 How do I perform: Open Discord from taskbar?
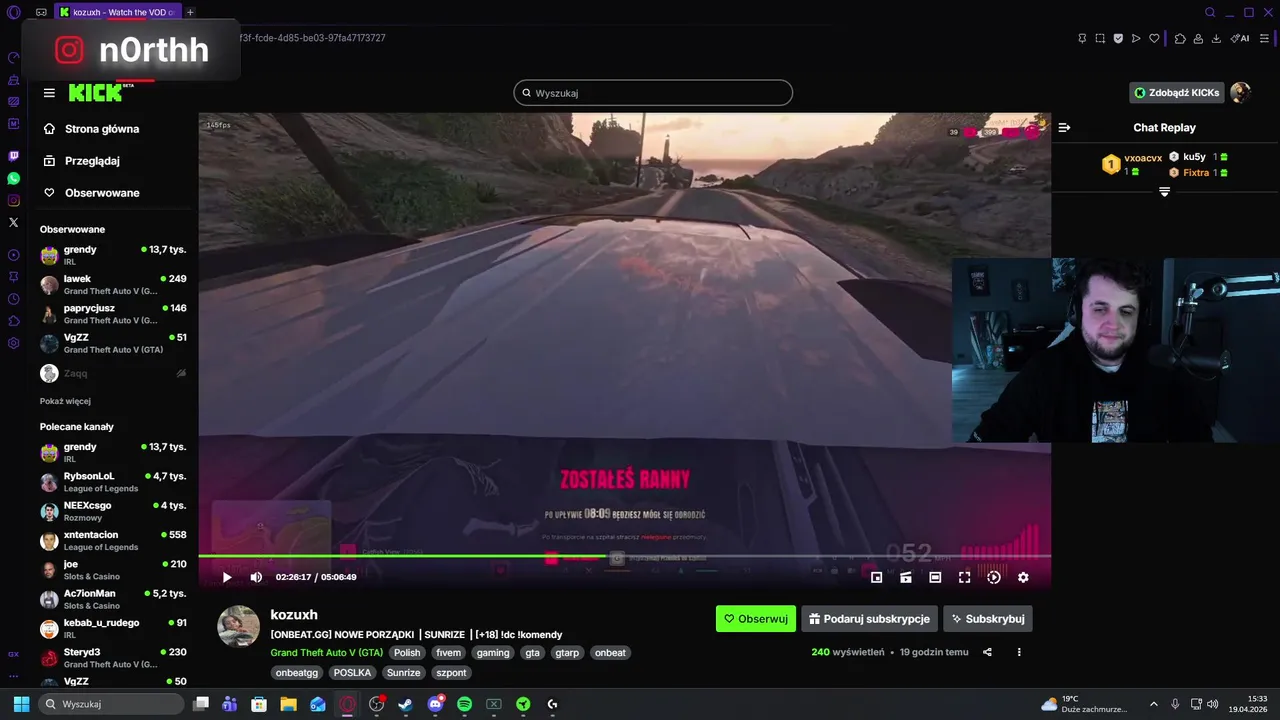(435, 704)
